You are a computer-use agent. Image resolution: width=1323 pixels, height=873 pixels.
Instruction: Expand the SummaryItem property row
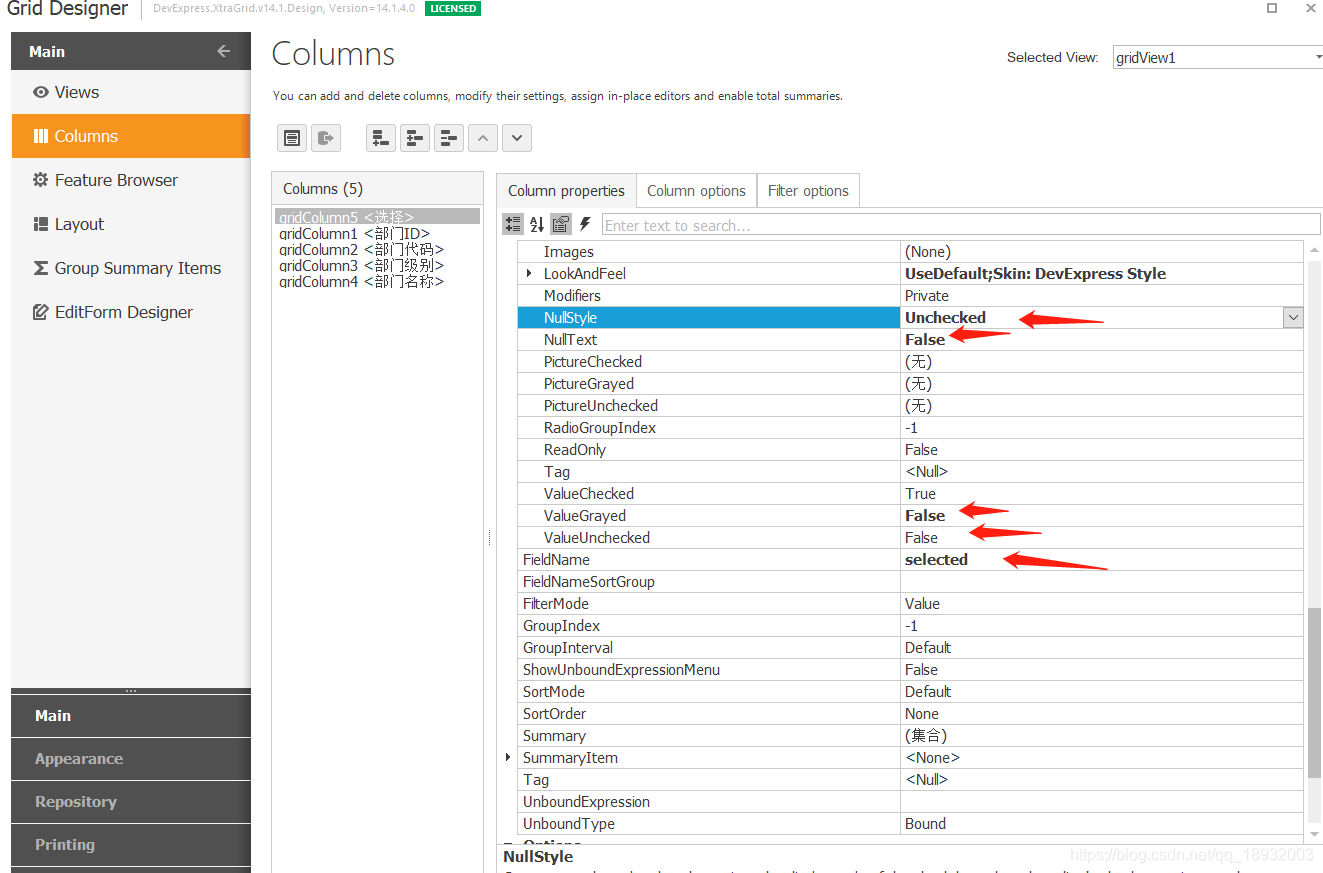pyautogui.click(x=508, y=757)
